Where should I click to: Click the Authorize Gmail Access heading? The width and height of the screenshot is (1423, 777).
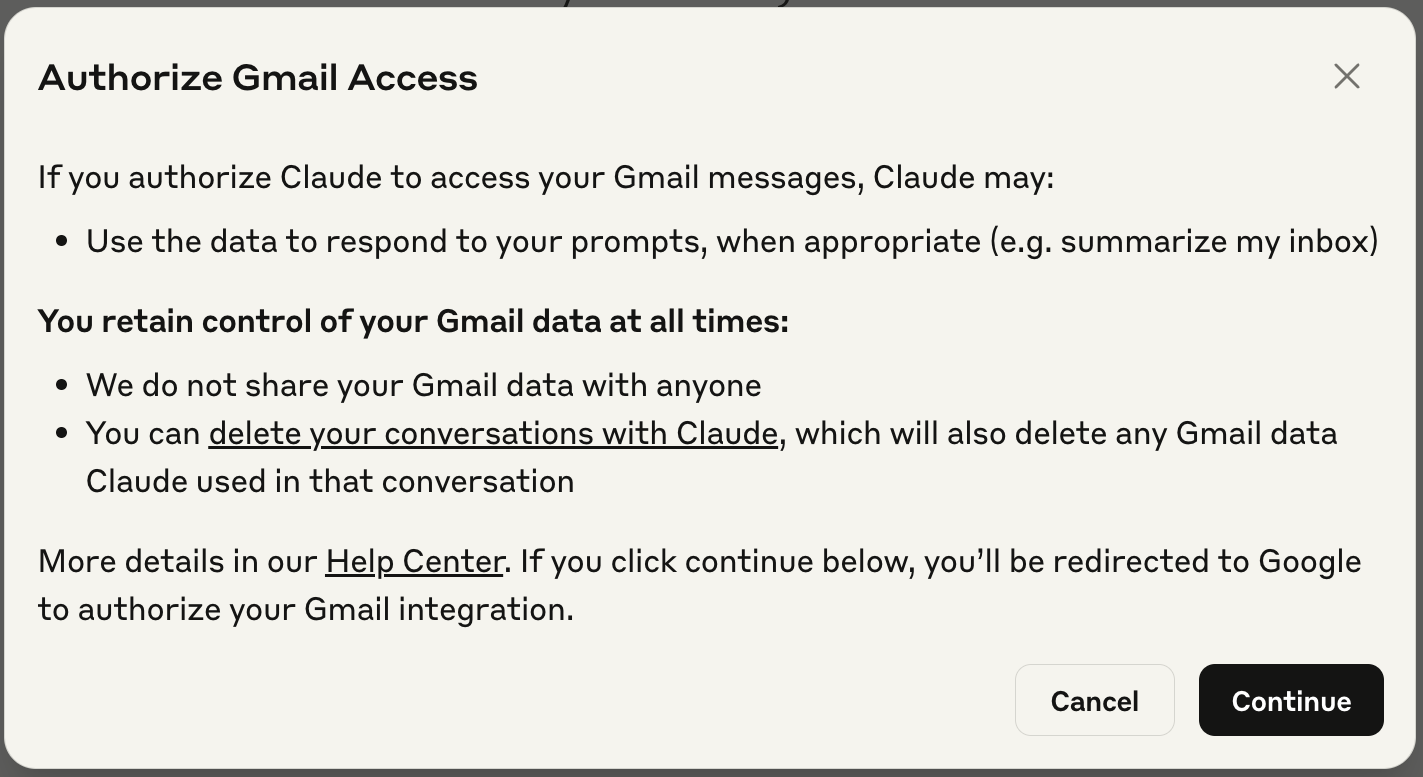[258, 78]
